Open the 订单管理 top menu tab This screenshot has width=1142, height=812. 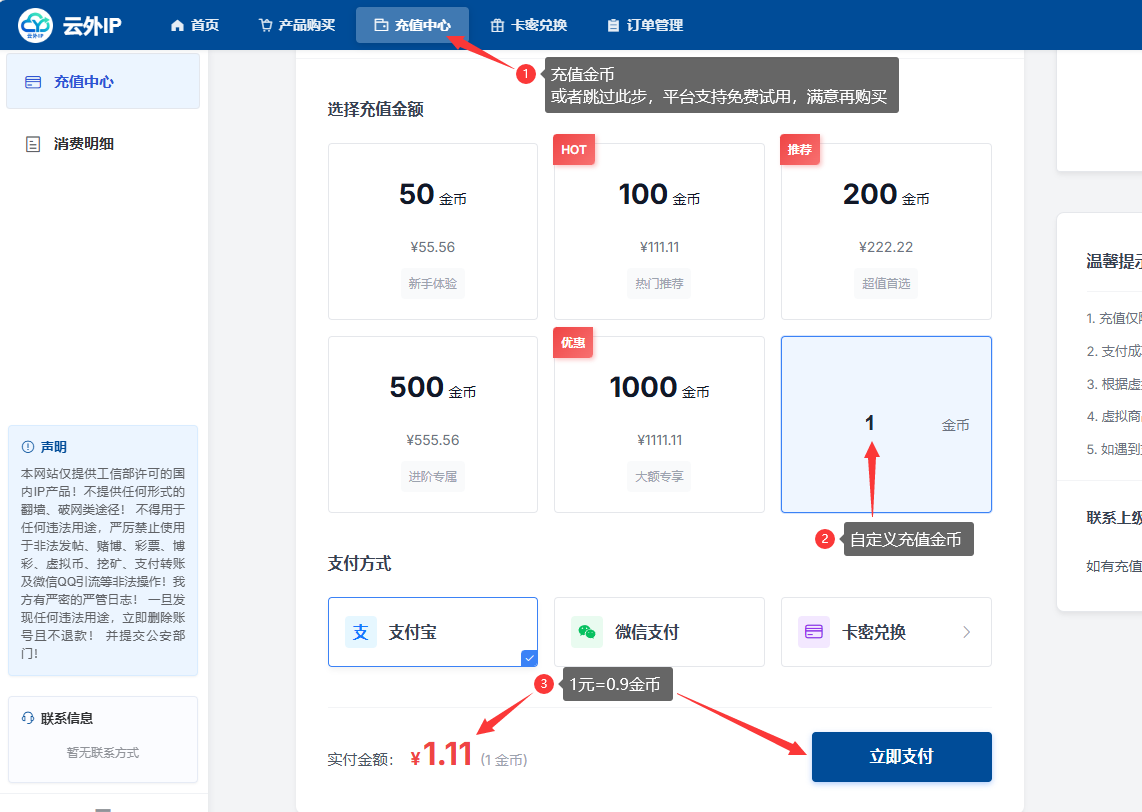[x=645, y=25]
